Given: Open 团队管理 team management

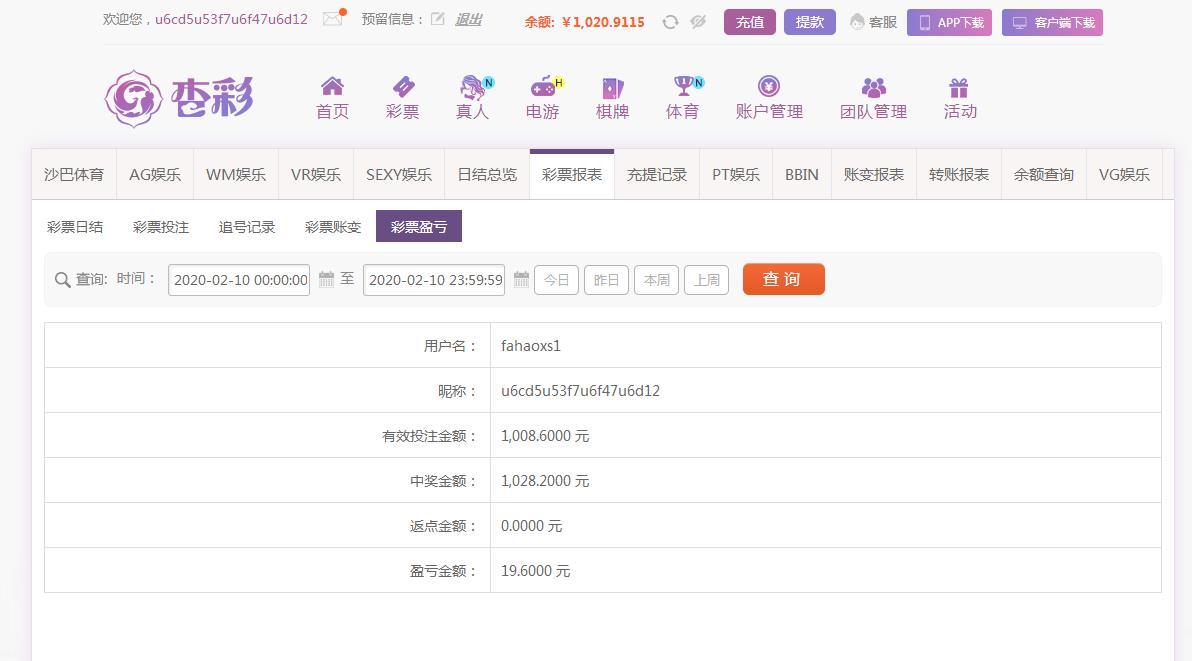Looking at the screenshot, I should click(x=873, y=98).
